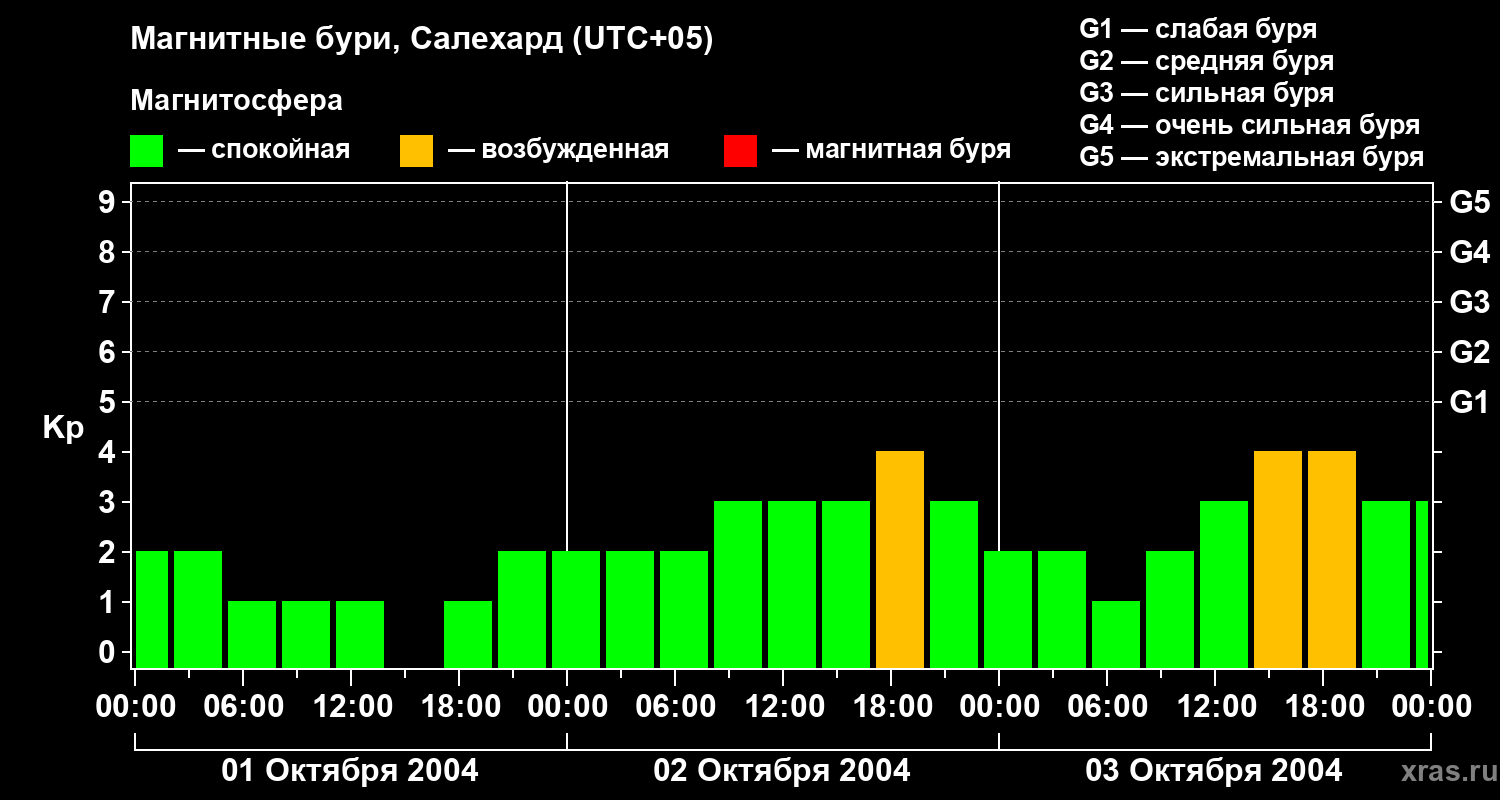This screenshot has width=1500, height=800.
Task: Click the '06:00' time label above 02 Октября
Action: coord(675,707)
